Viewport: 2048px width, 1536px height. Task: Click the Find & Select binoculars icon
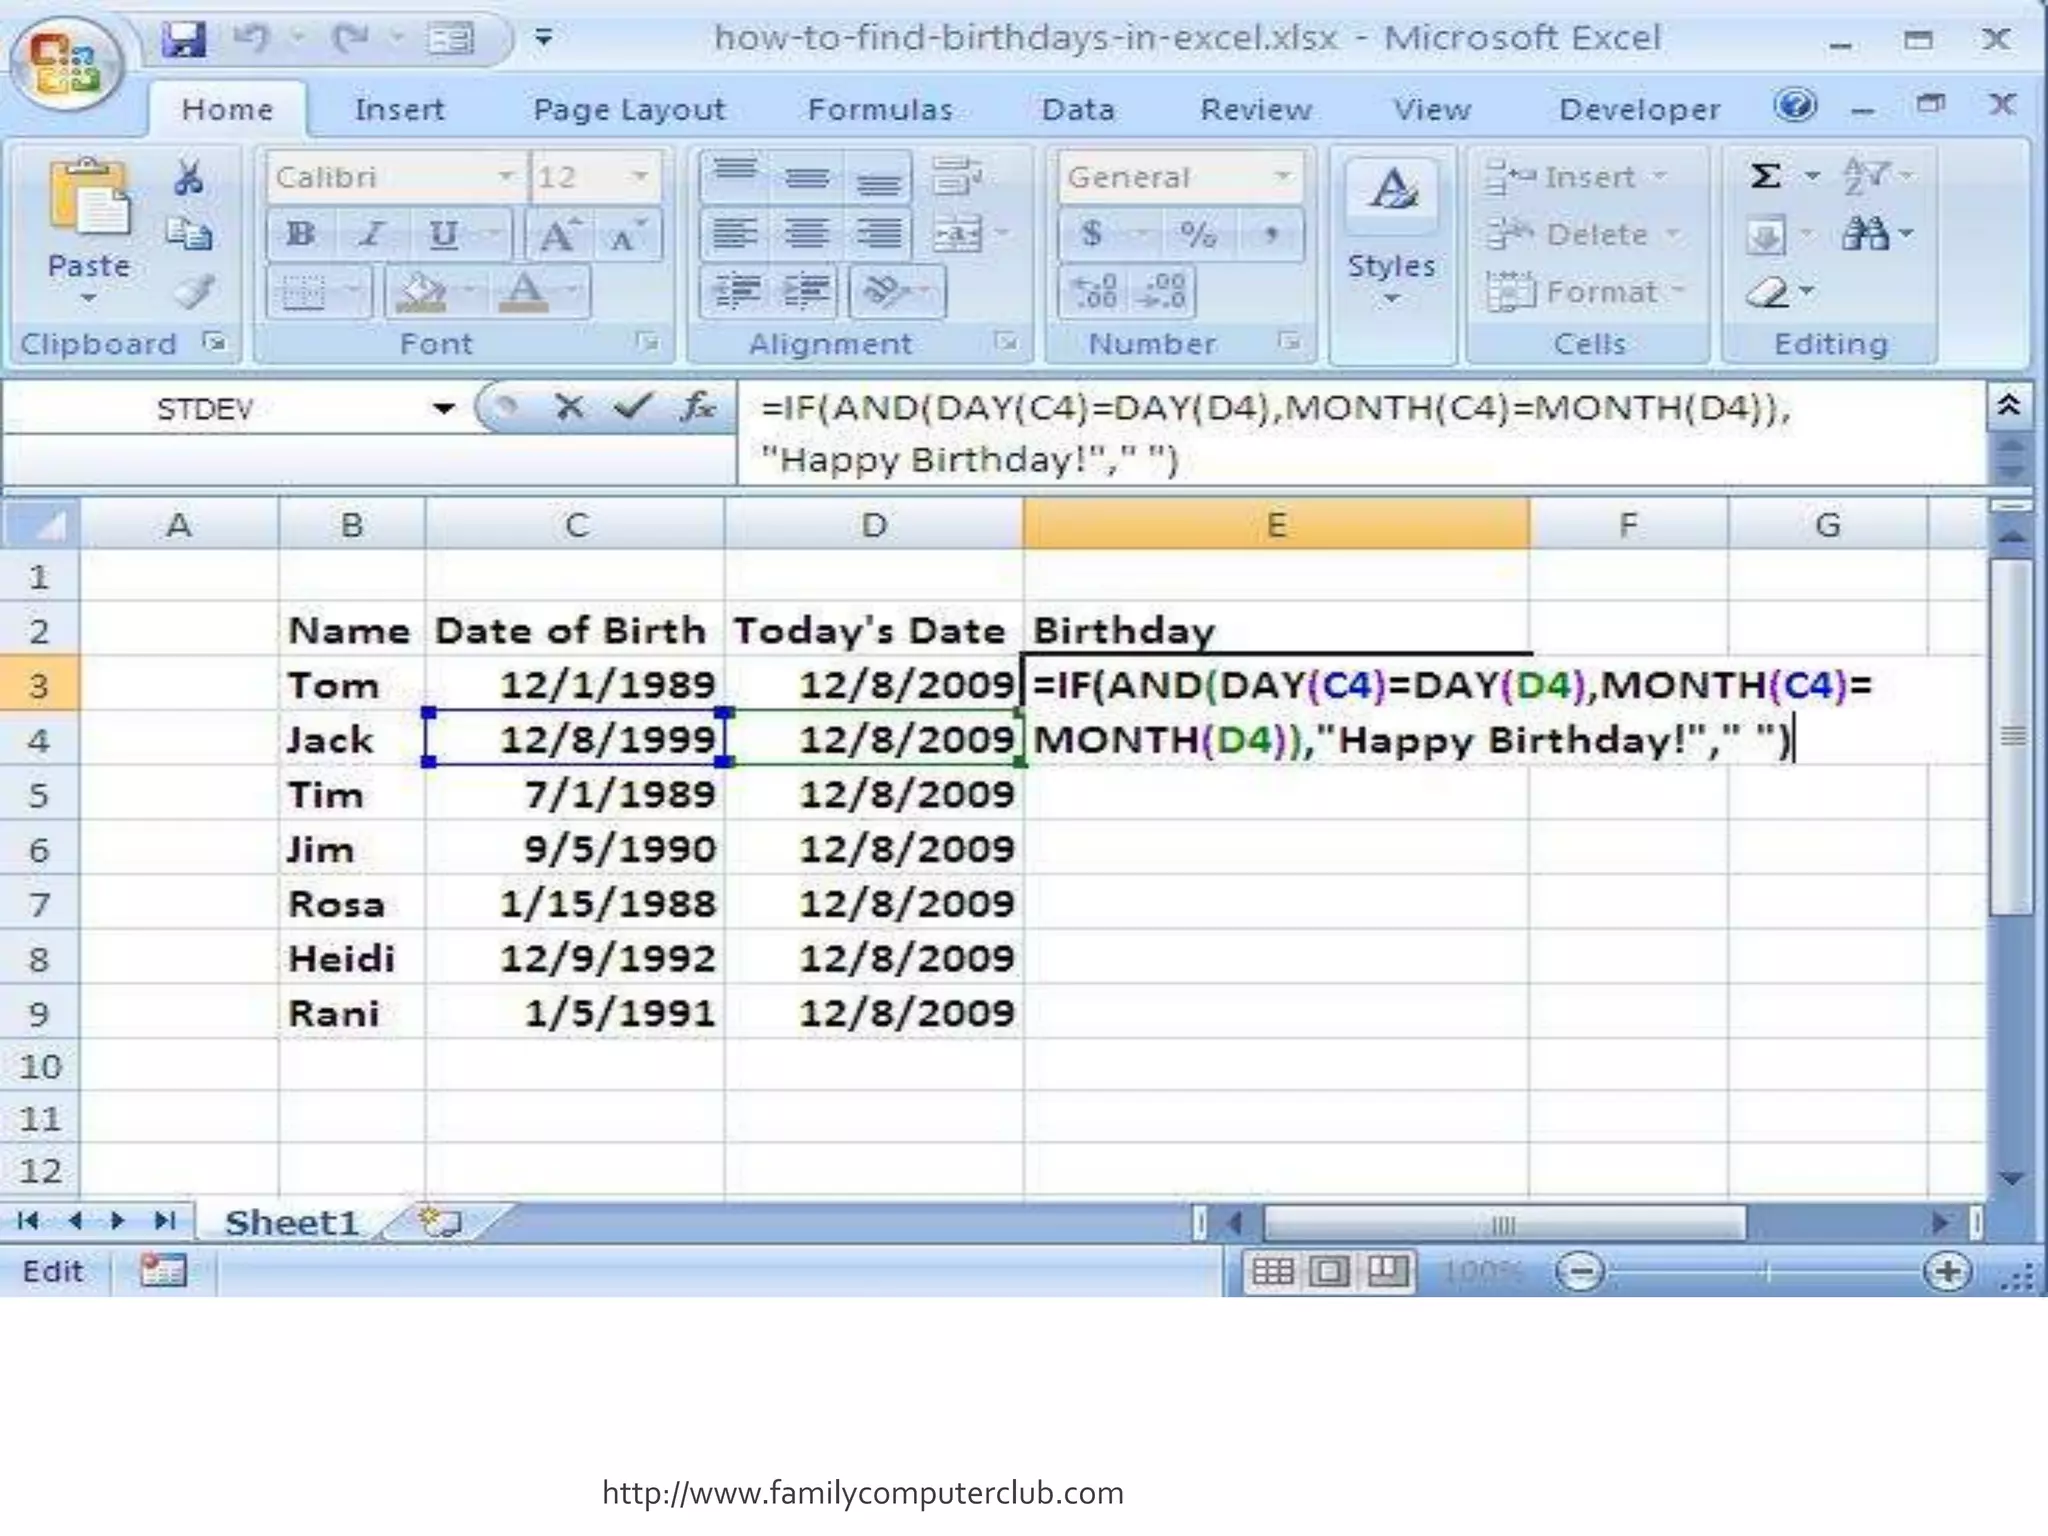1866,234
